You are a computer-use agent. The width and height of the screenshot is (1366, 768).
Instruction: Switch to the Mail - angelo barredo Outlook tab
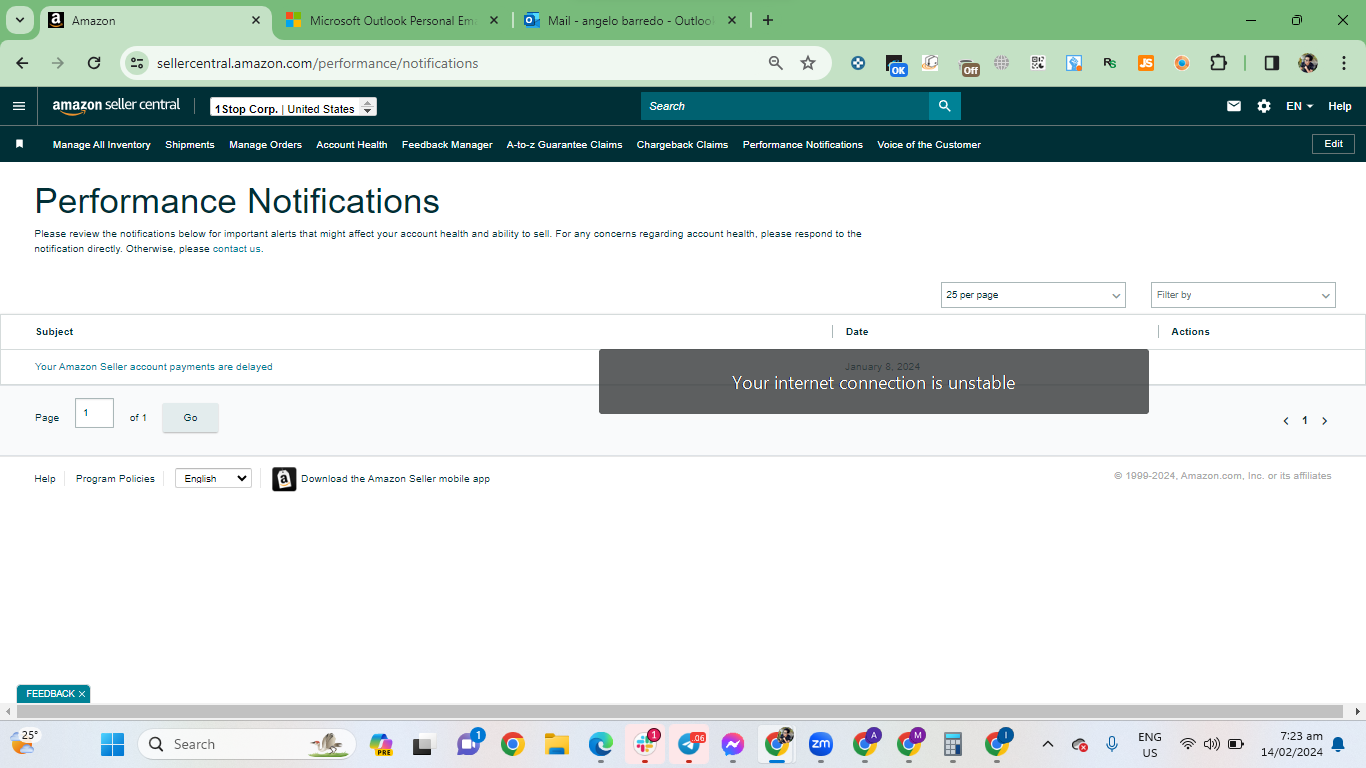631,20
